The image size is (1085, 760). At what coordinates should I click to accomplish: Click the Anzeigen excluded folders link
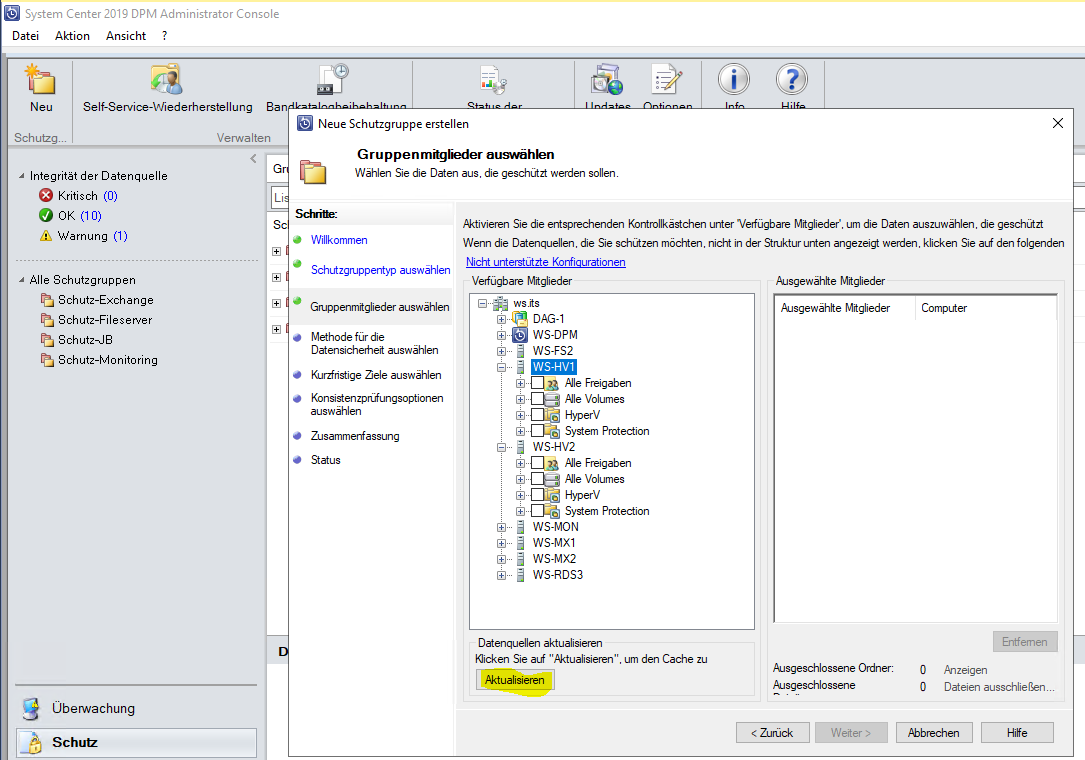[965, 670]
